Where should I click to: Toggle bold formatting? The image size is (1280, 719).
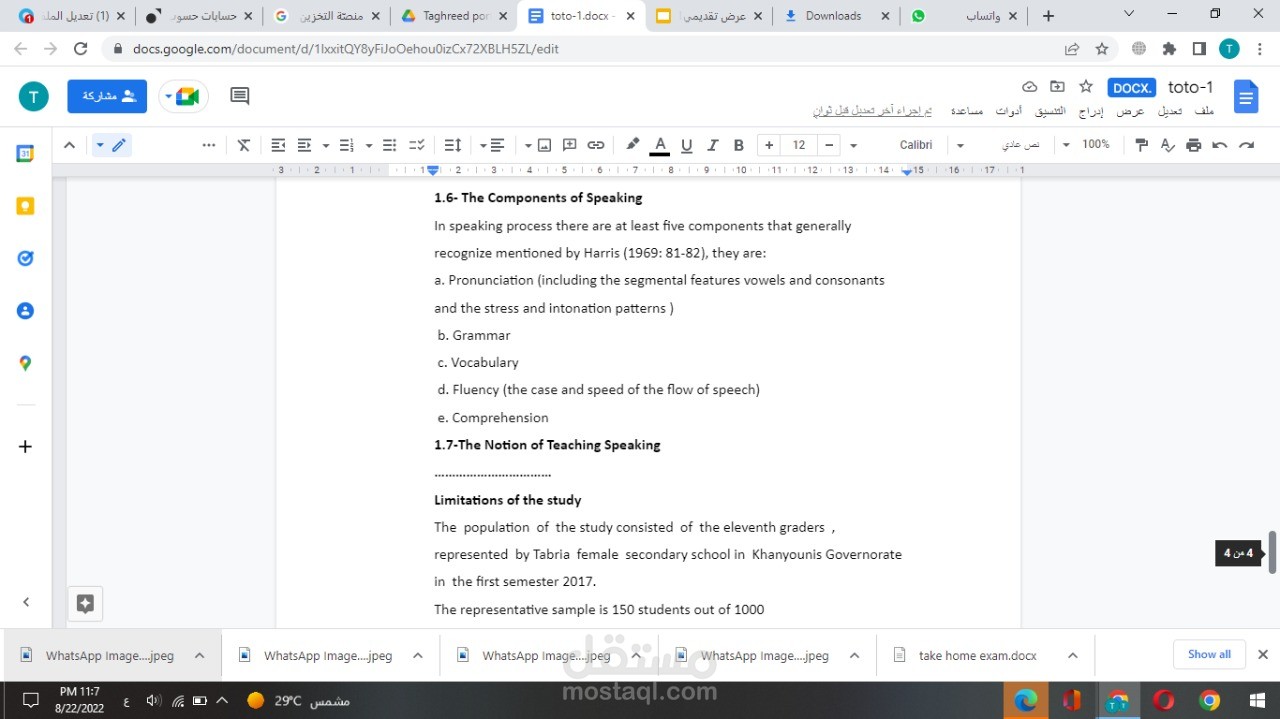pyautogui.click(x=739, y=145)
